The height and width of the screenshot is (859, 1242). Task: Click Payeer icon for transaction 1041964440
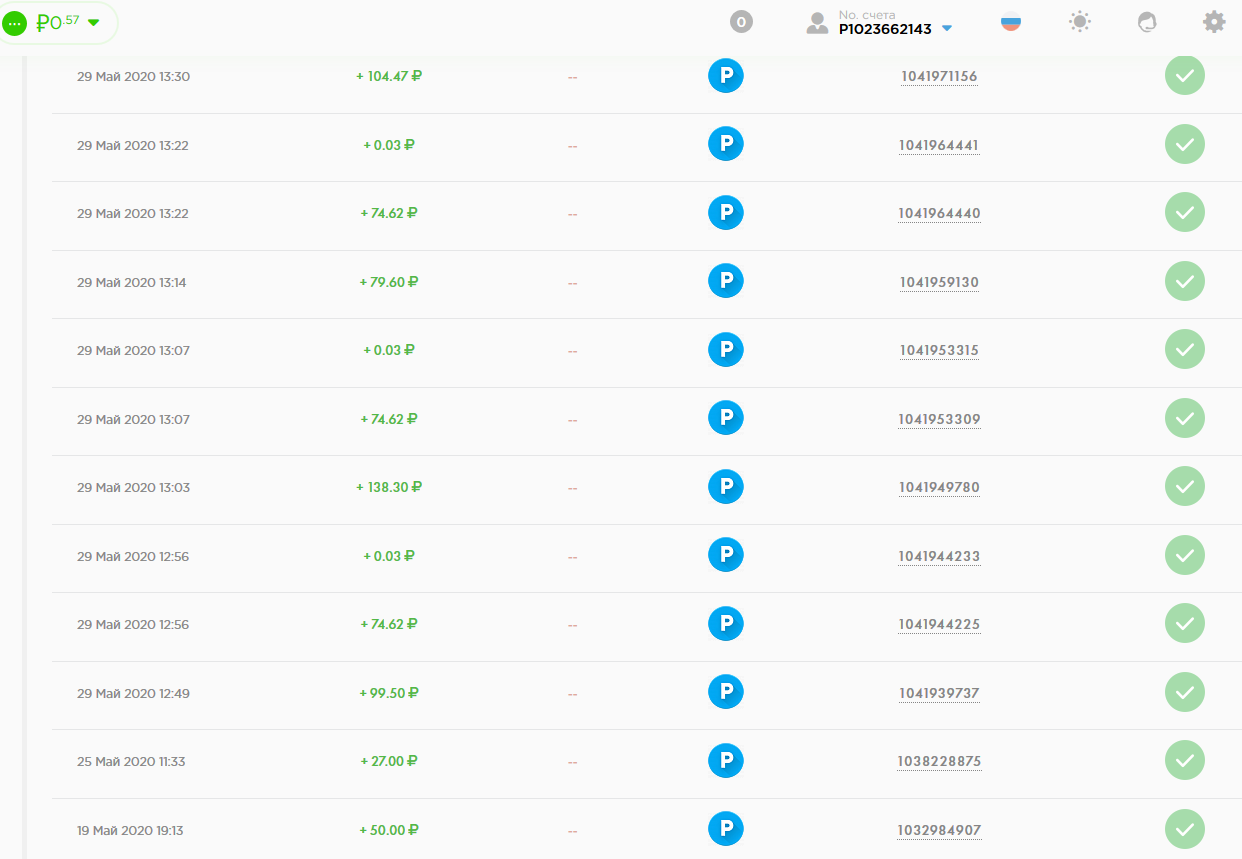coord(726,213)
